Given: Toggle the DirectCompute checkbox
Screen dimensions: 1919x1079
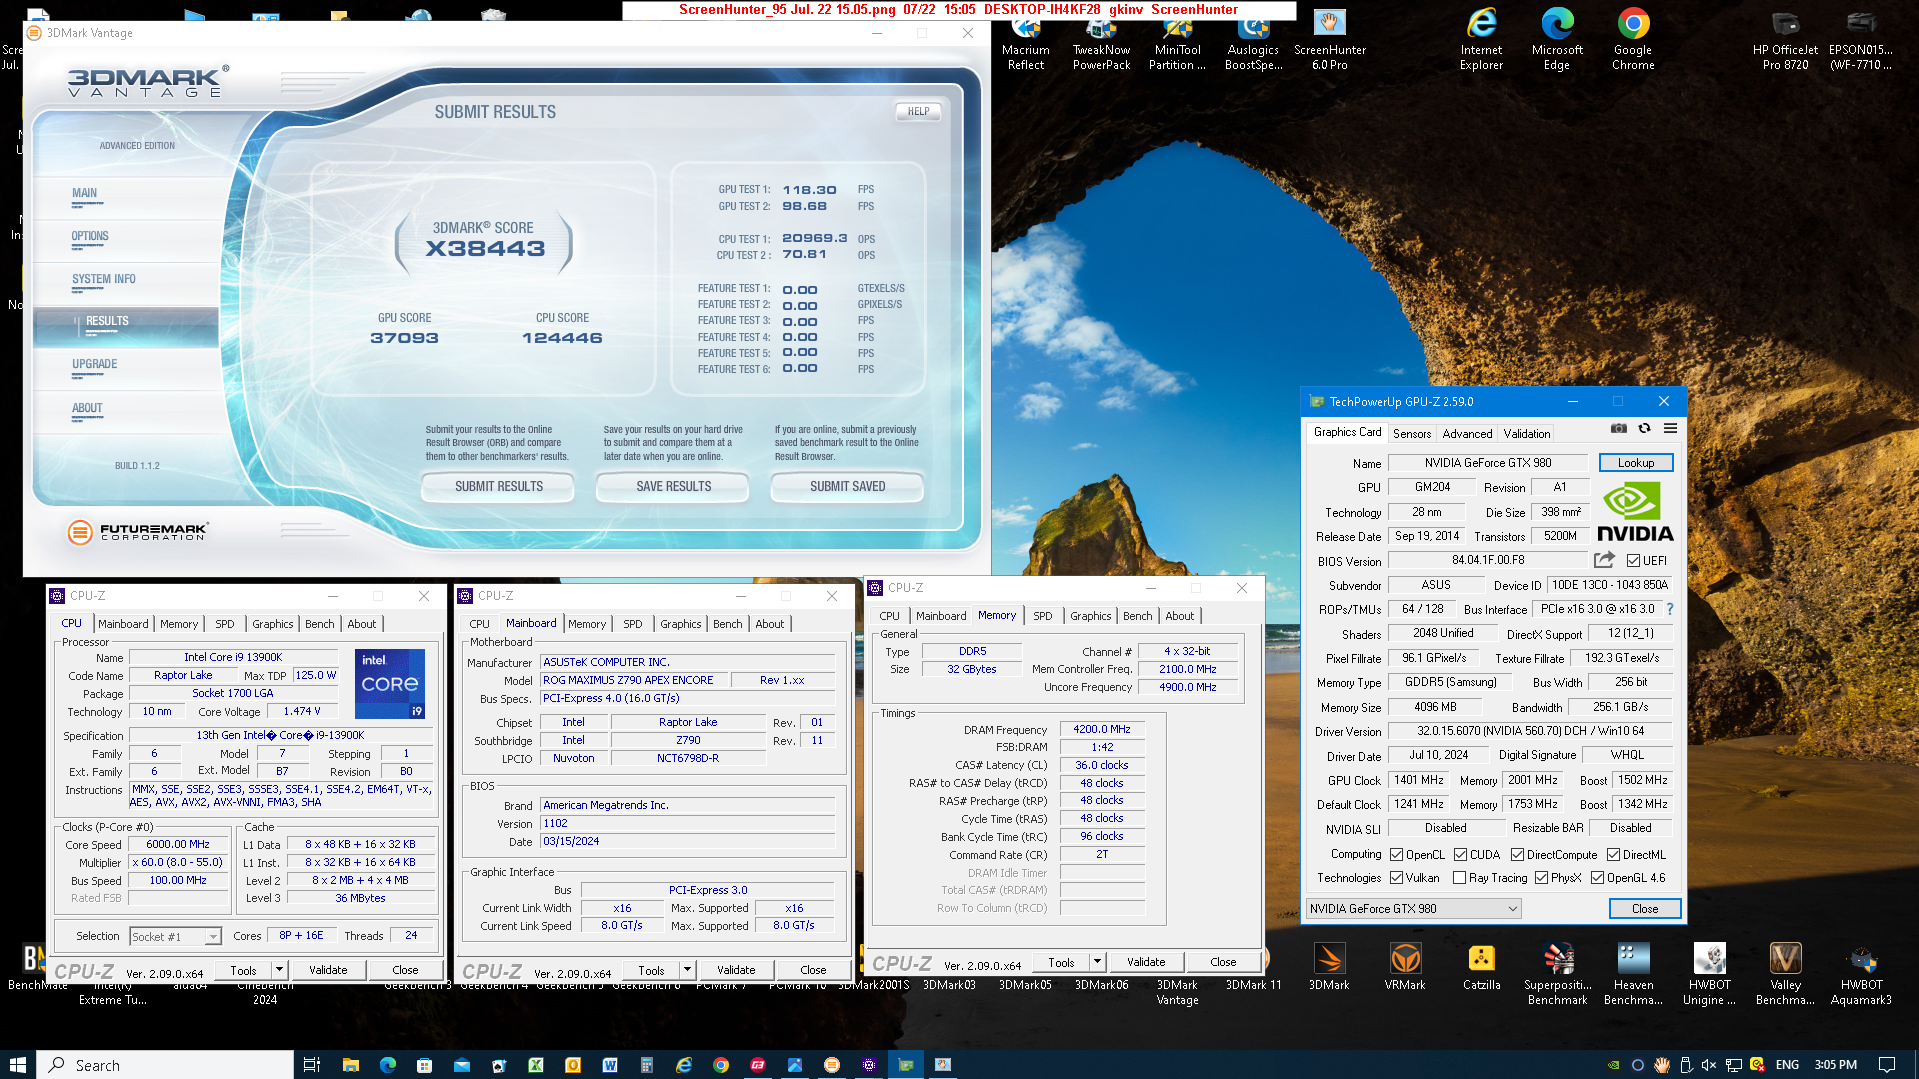Looking at the screenshot, I should coord(1517,855).
